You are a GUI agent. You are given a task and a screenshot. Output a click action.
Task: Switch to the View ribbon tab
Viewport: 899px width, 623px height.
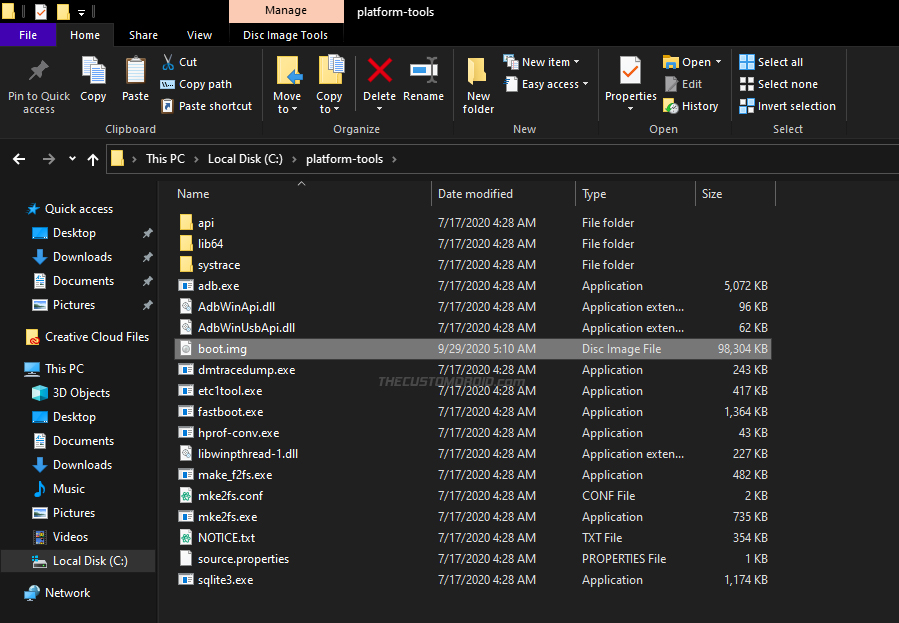[200, 36]
